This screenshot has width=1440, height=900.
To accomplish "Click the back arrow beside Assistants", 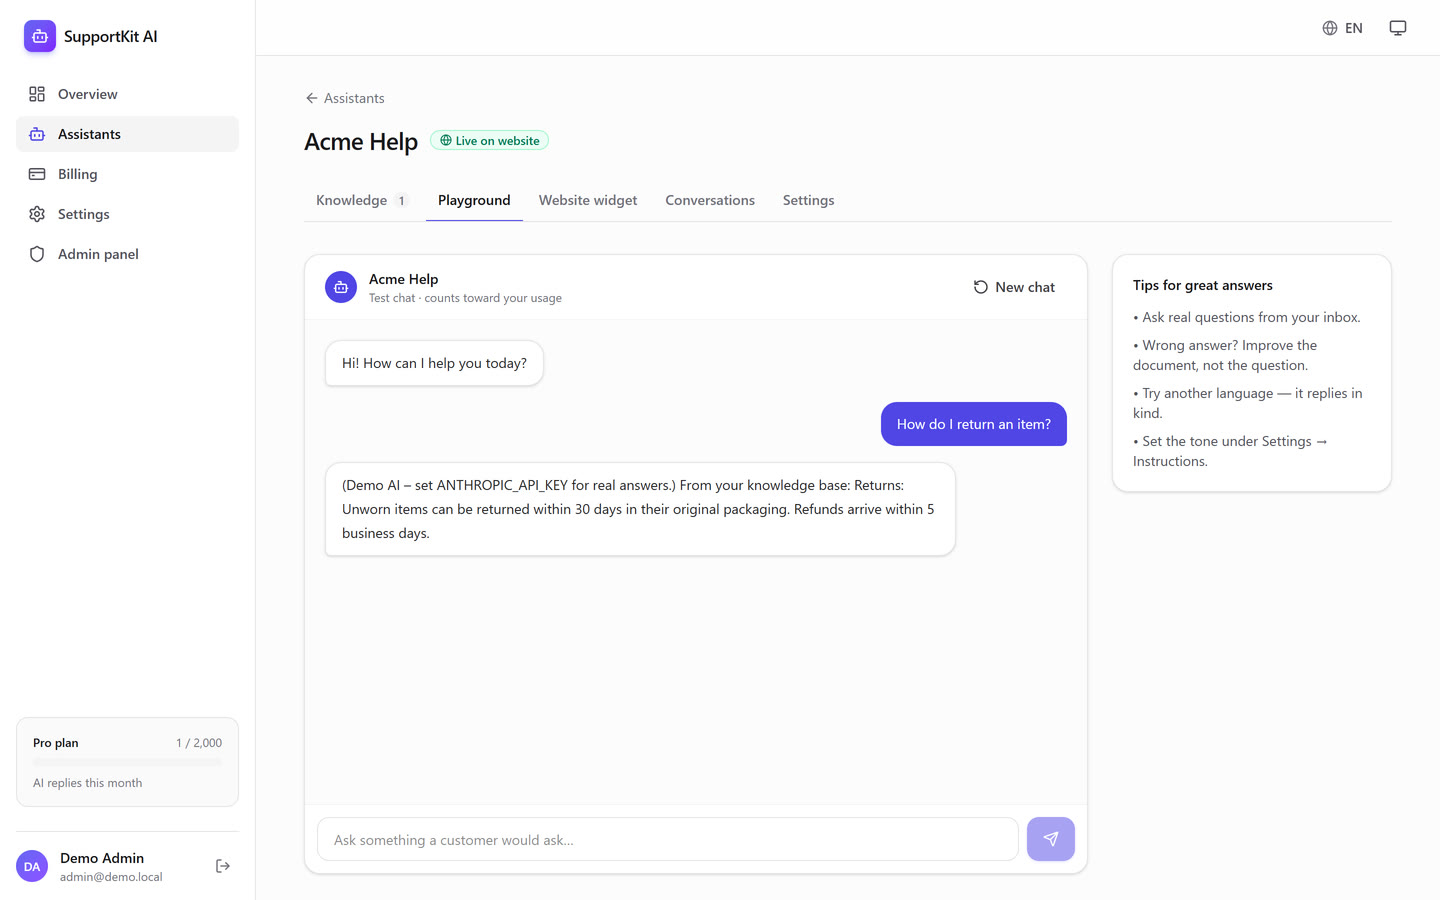I will (x=312, y=98).
